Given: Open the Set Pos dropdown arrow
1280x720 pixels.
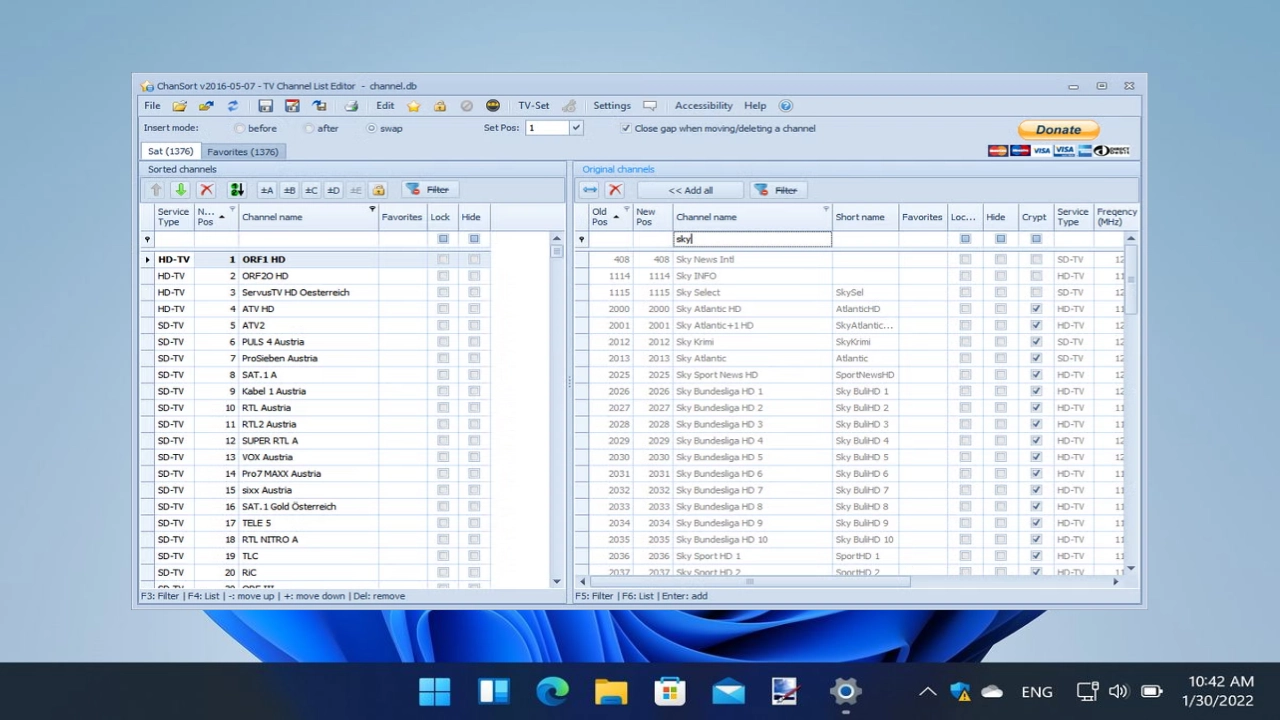Looking at the screenshot, I should click(575, 128).
